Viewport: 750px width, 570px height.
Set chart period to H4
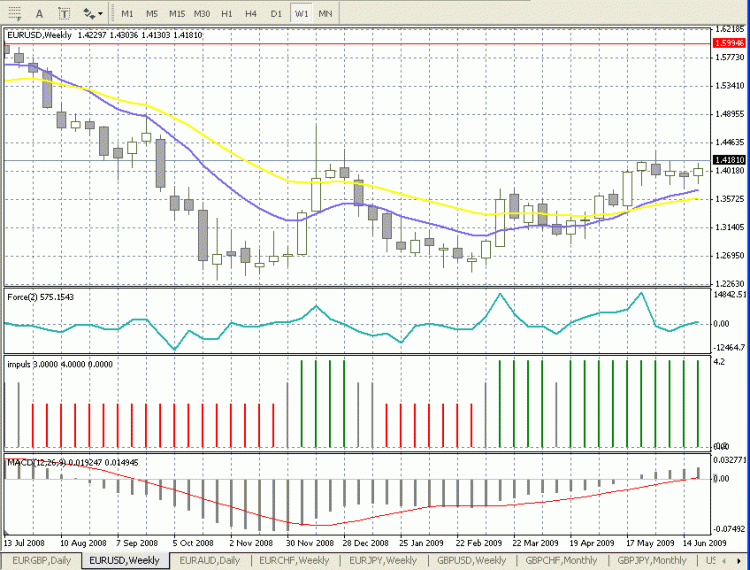251,14
